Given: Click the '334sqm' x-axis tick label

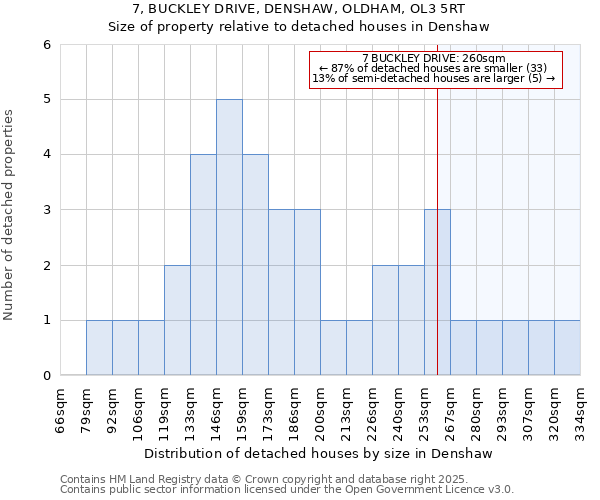Looking at the screenshot, I should coord(580,414).
